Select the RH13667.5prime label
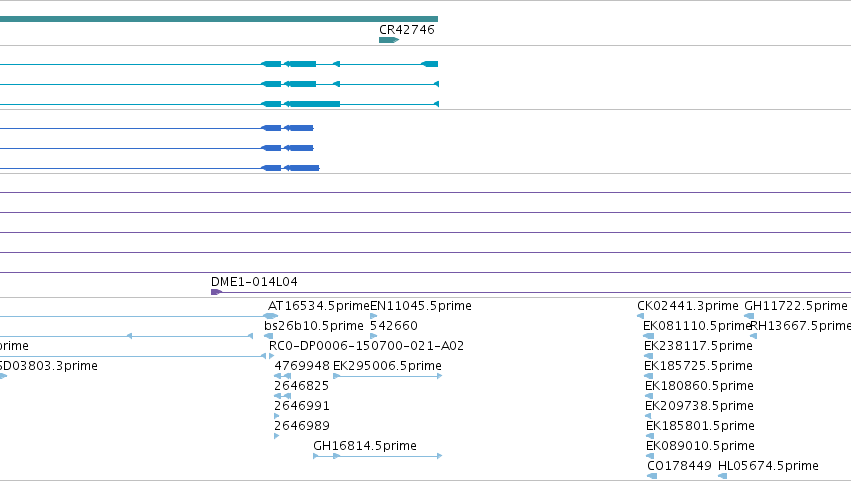 coord(801,326)
